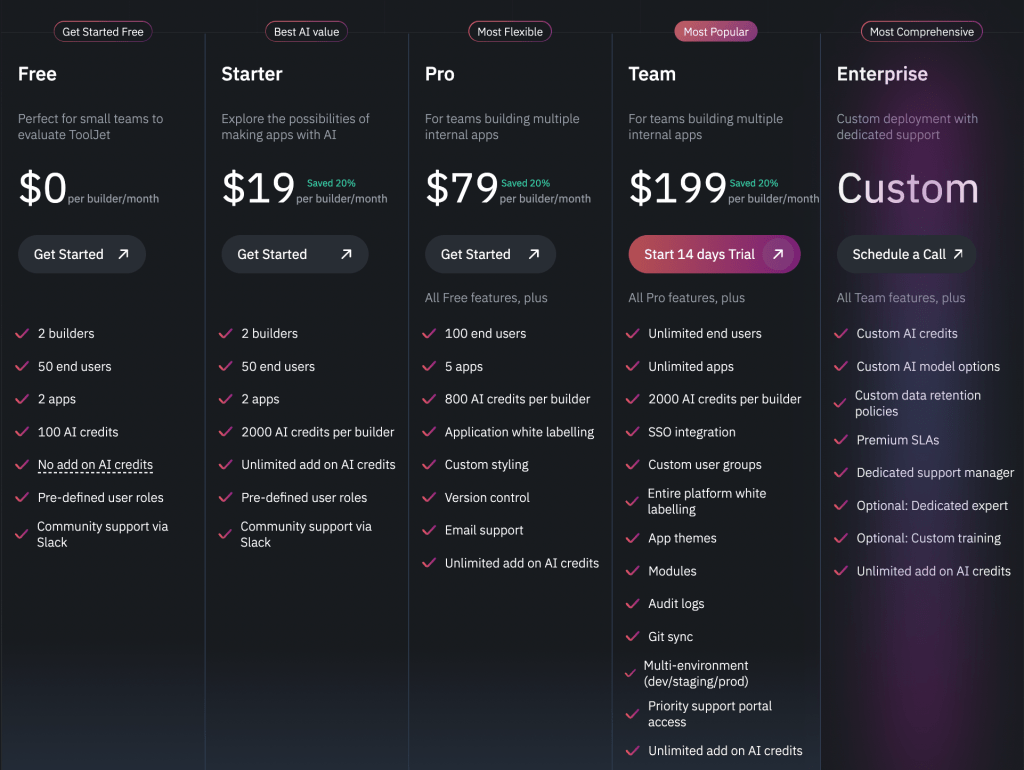Click Schedule a Call for Enterprise

pyautogui.click(x=905, y=254)
